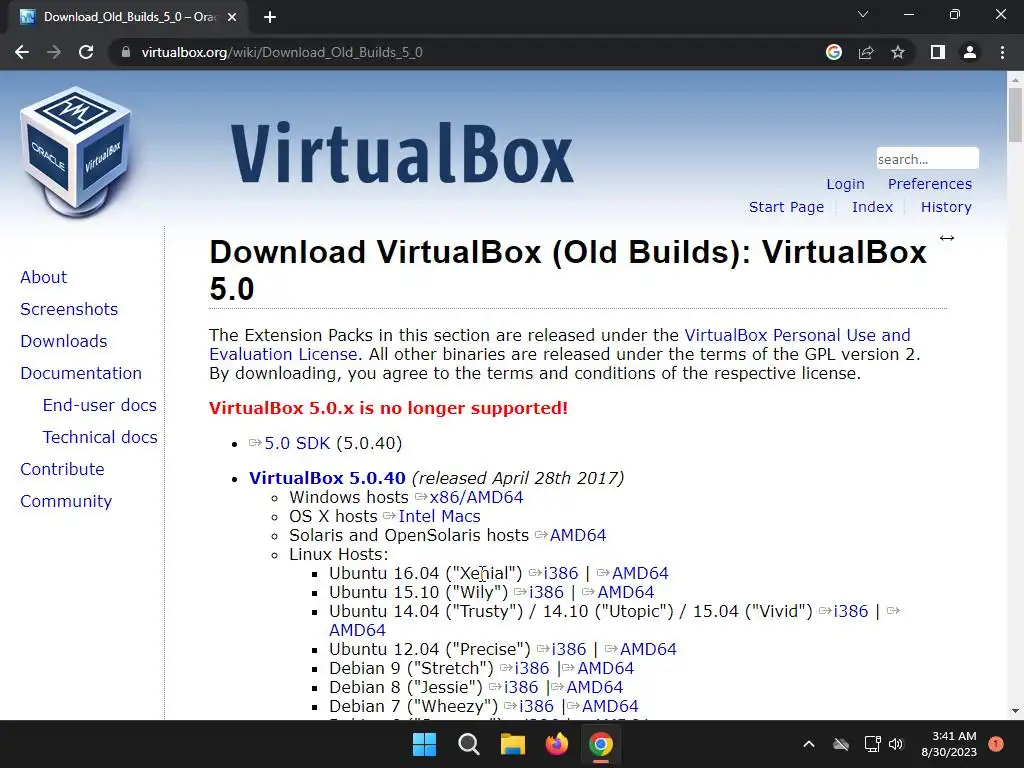The height and width of the screenshot is (768, 1024).
Task: Open About in sidebar
Action: 43,277
